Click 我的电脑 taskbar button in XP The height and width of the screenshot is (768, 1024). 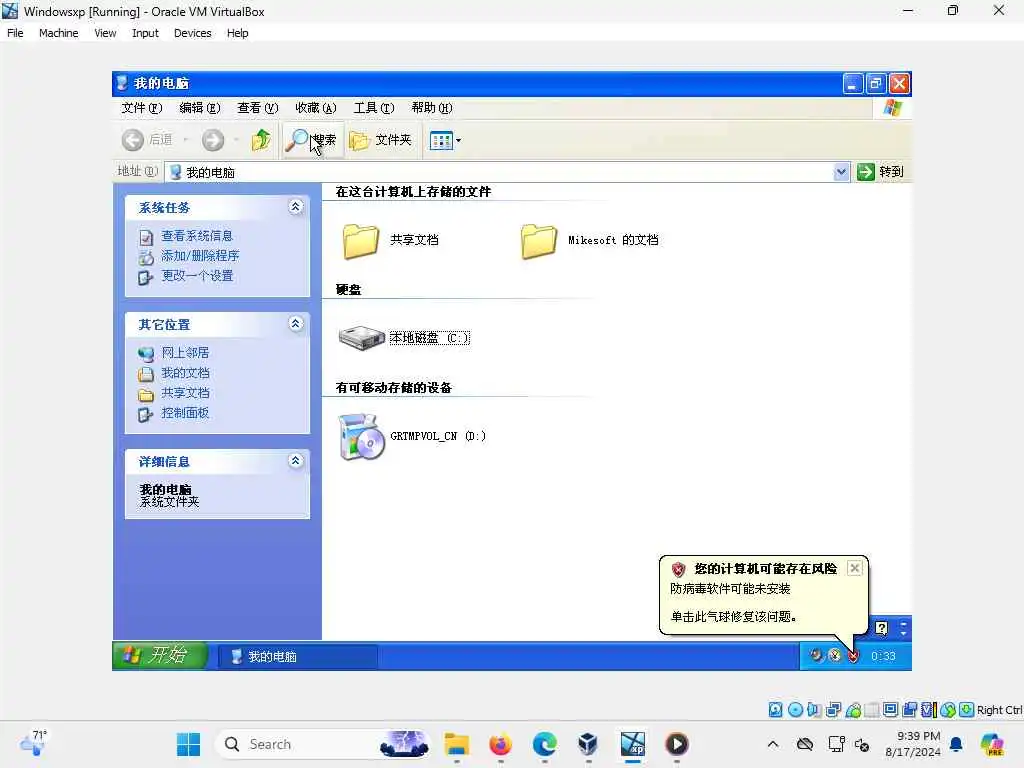pyautogui.click(x=297, y=656)
